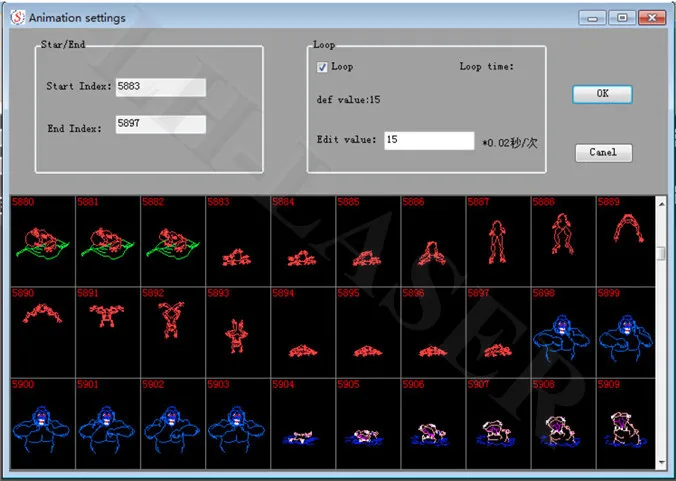Click the End Index field
676x481 pixels.
tap(160, 124)
